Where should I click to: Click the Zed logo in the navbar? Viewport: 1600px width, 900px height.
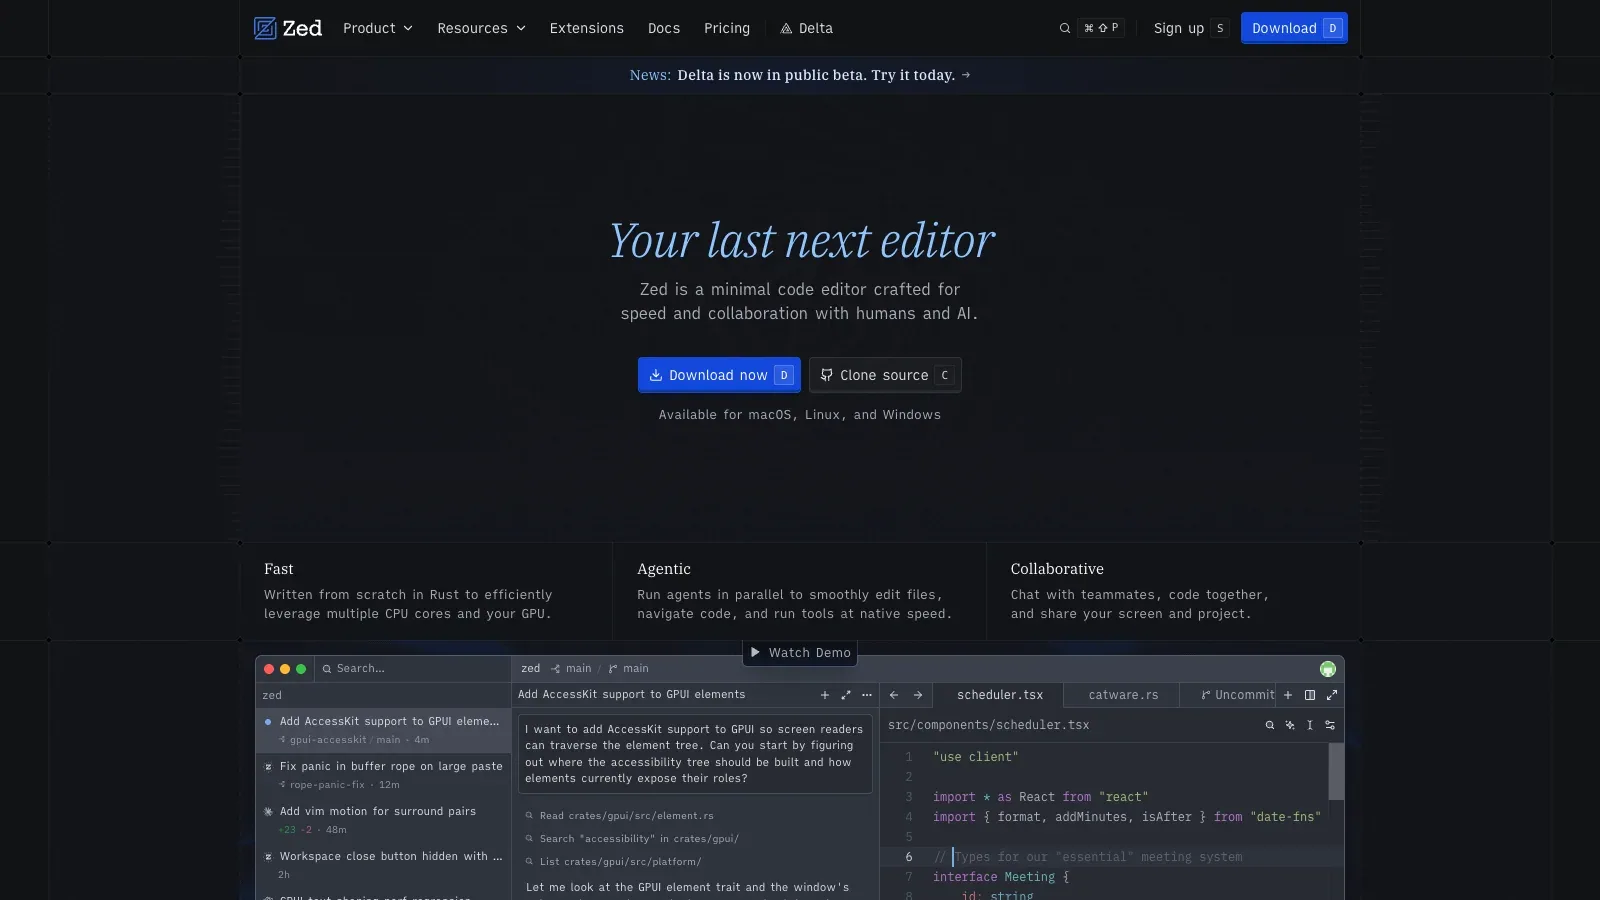pos(288,28)
